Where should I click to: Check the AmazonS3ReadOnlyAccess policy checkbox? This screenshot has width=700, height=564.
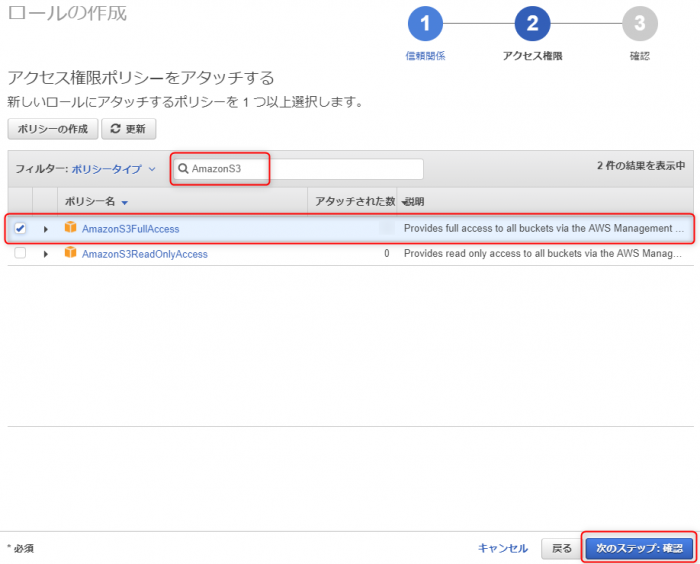click(20, 253)
